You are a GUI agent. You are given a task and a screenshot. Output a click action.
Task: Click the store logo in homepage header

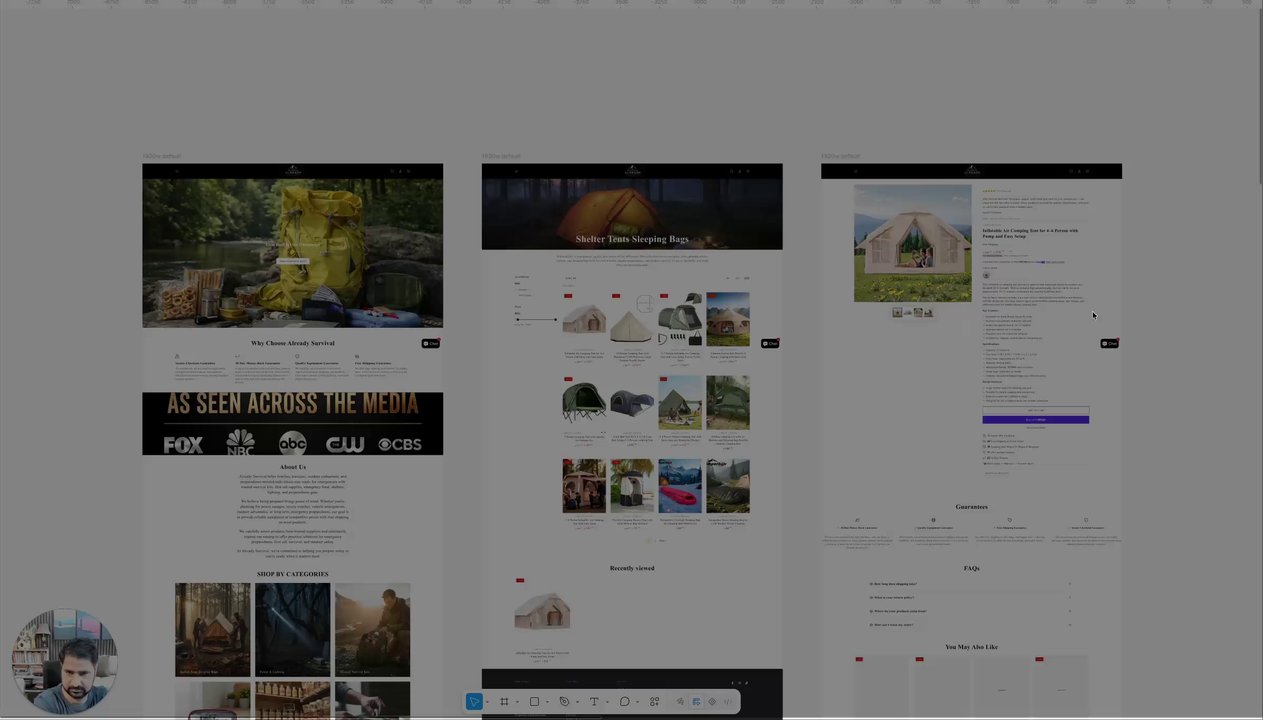click(293, 171)
